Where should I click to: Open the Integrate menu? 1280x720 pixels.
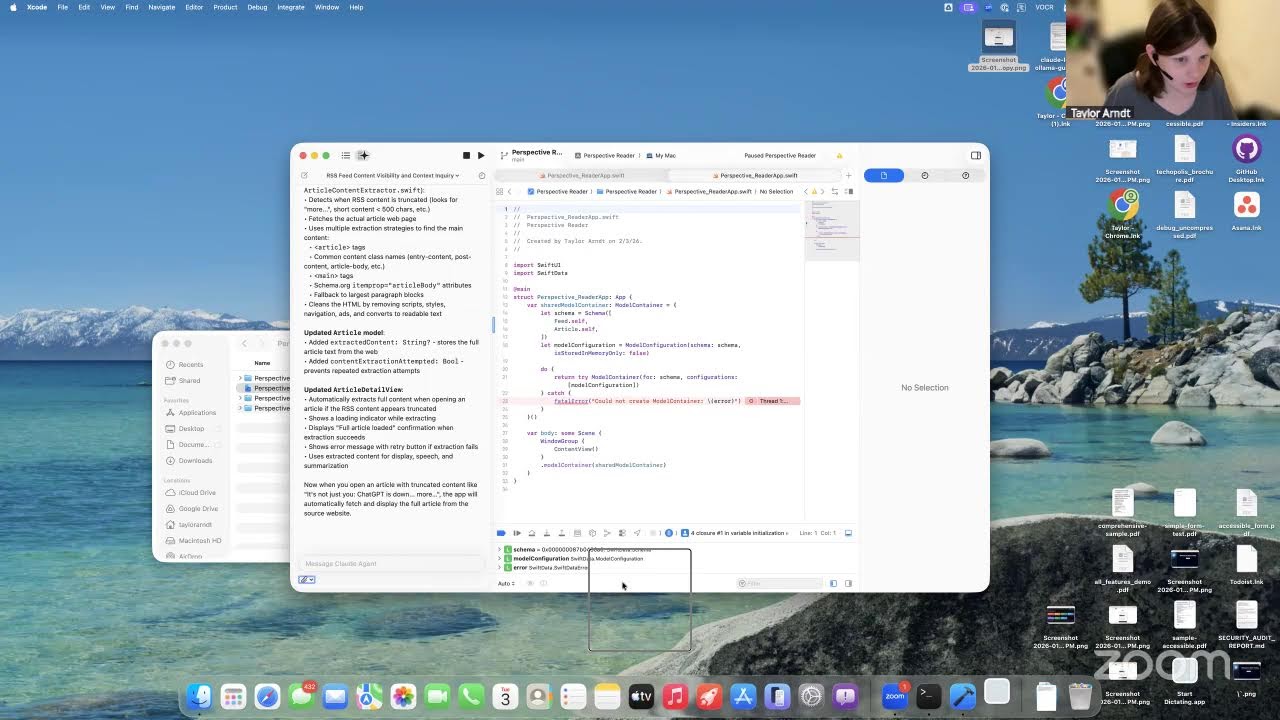291,7
